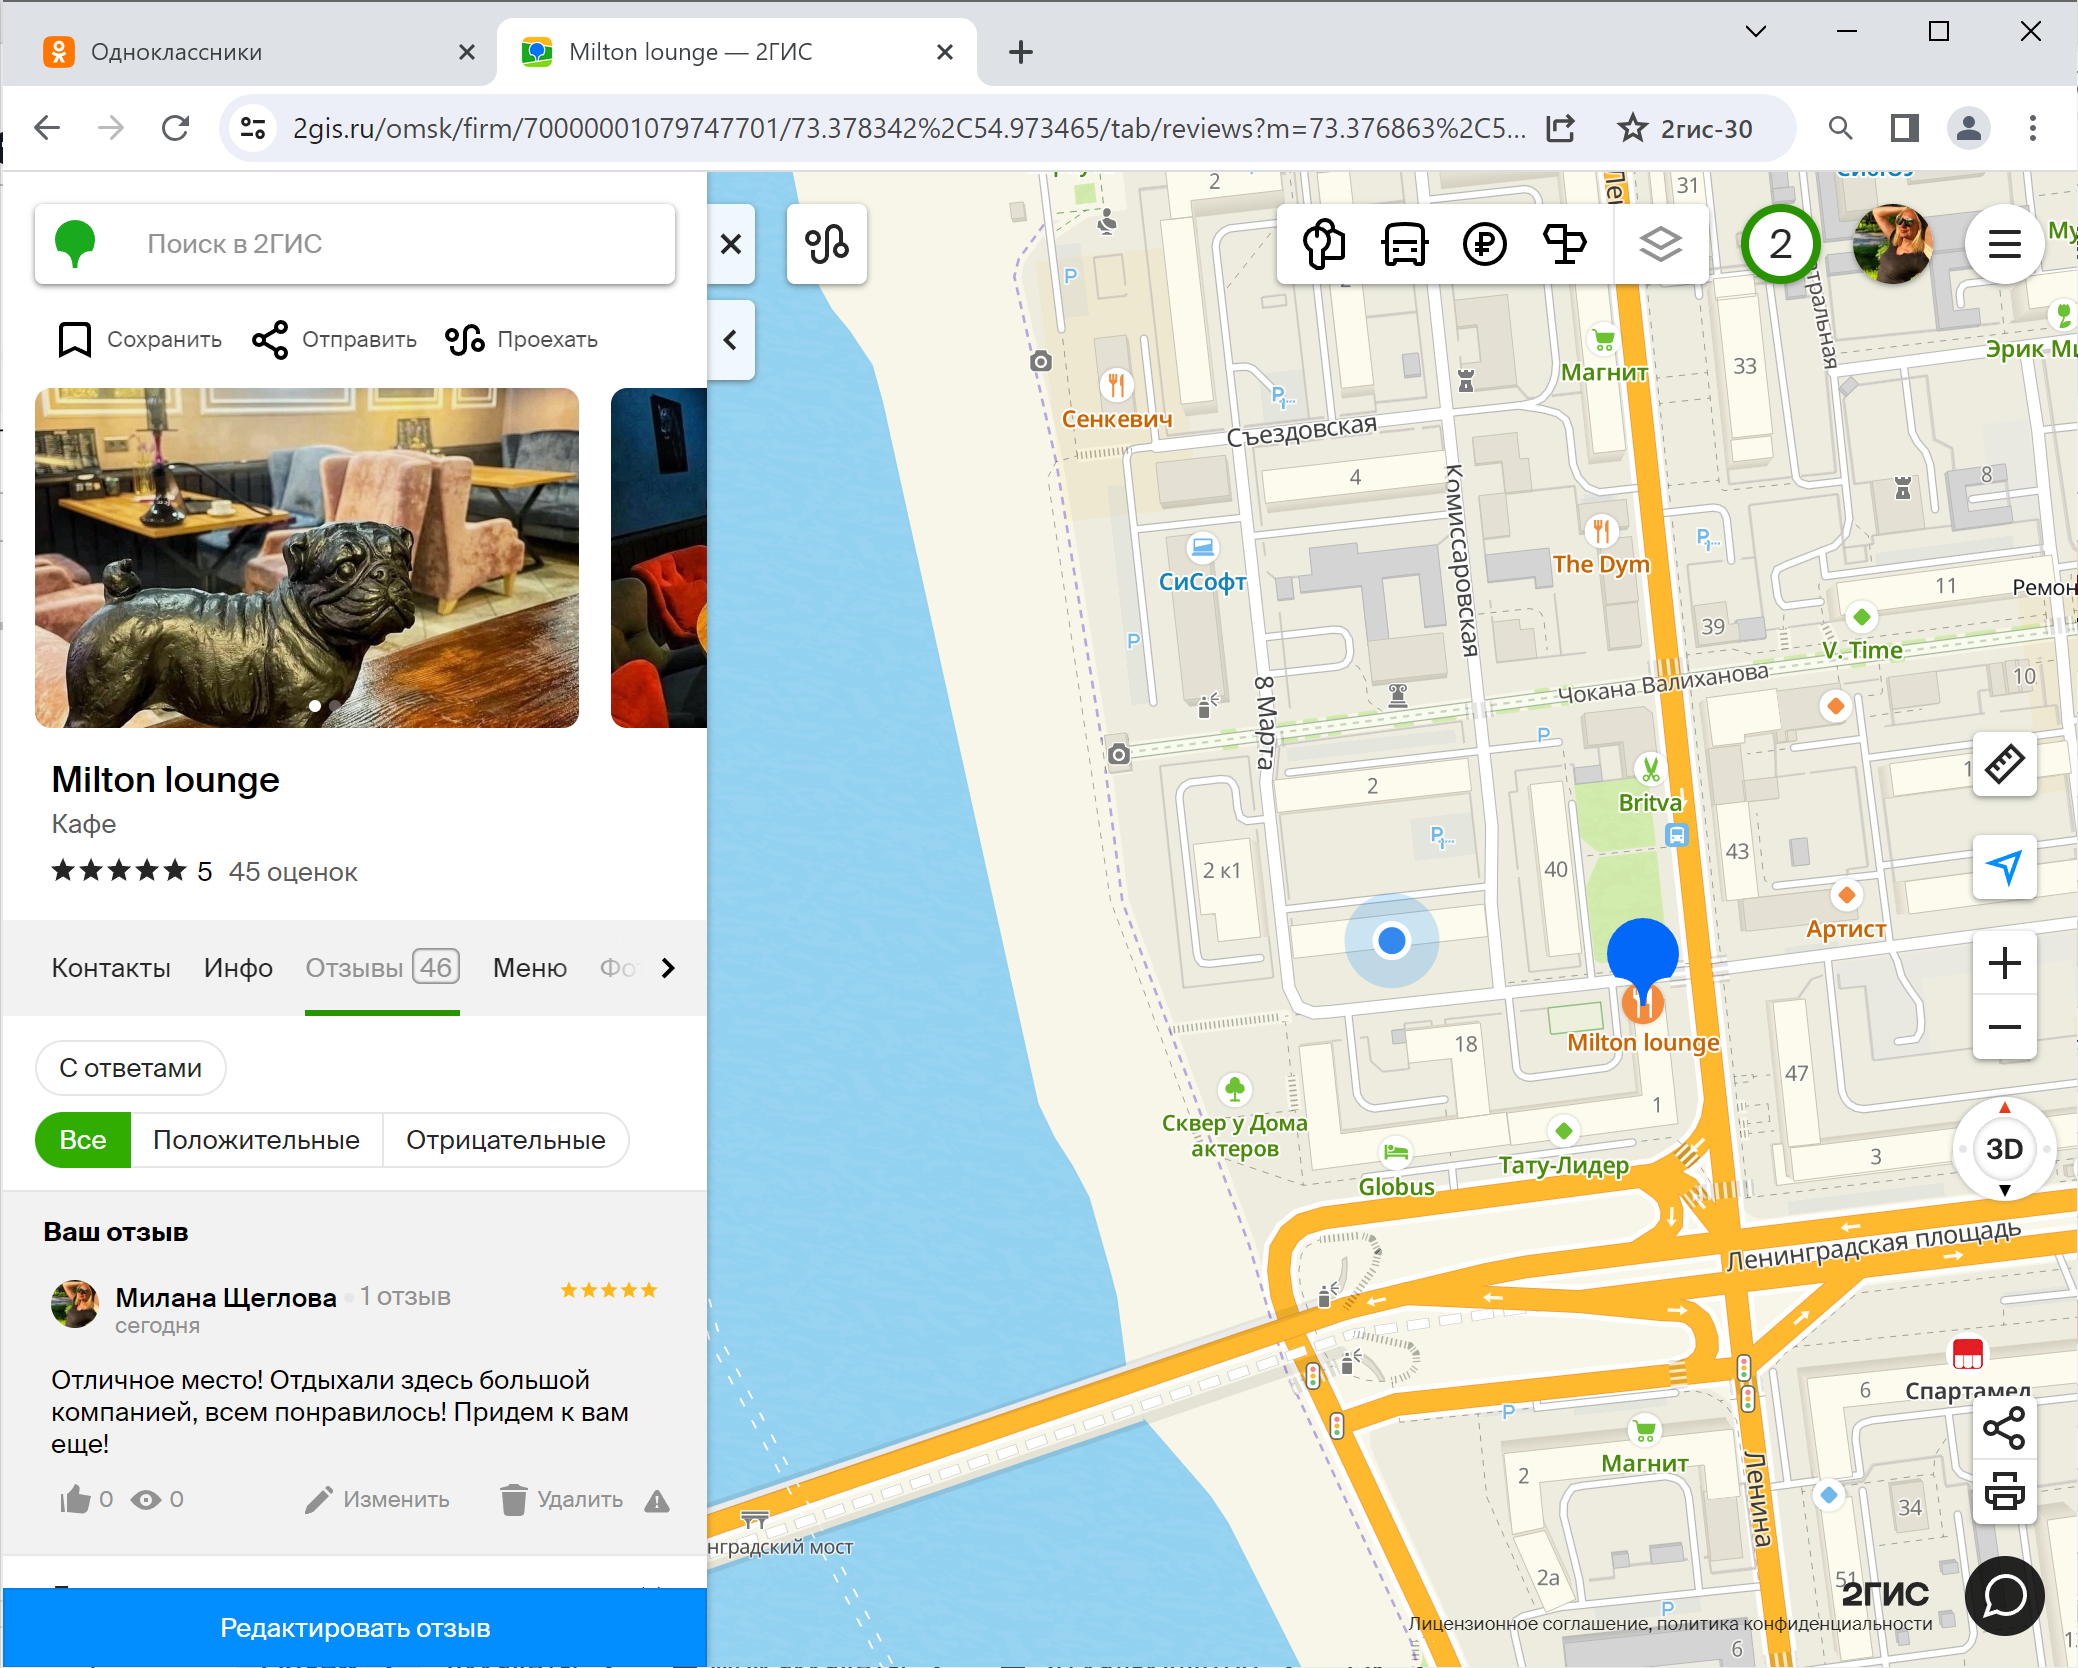Collapse the side panel with left chevron

(731, 340)
